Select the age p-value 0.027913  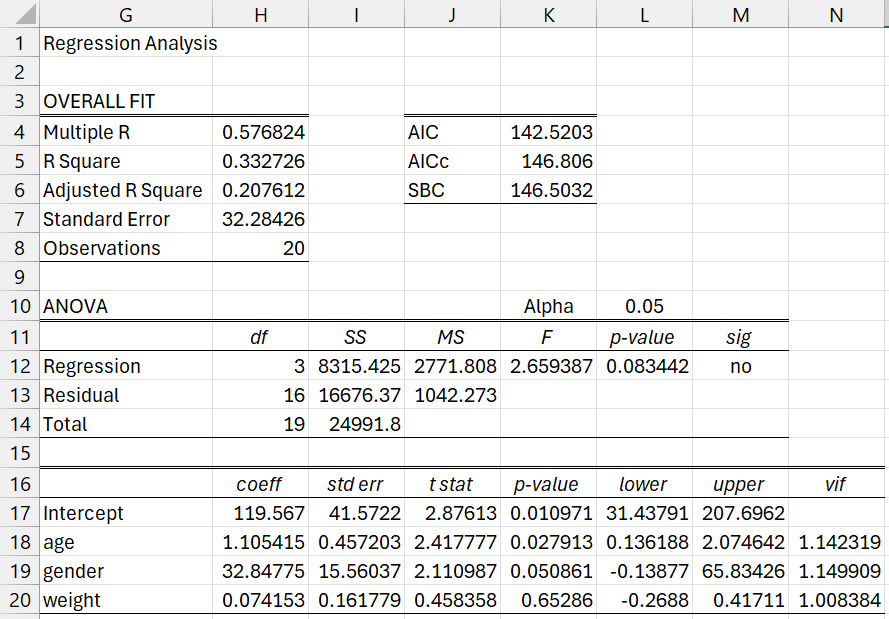click(x=550, y=542)
